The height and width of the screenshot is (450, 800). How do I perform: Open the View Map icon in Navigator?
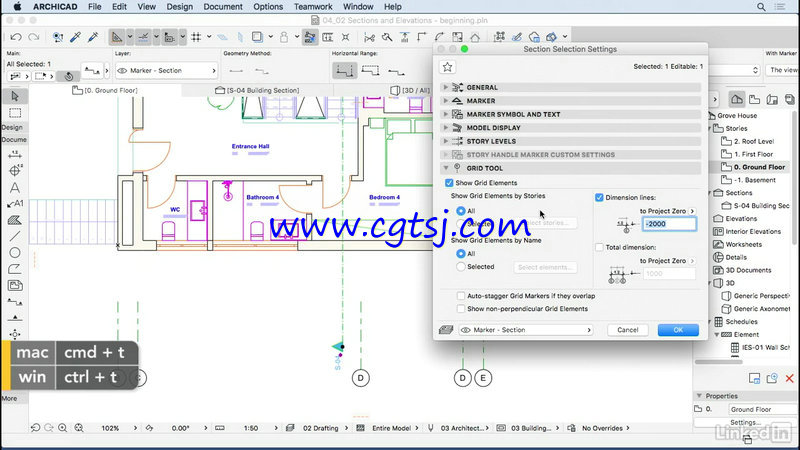[x=755, y=99]
